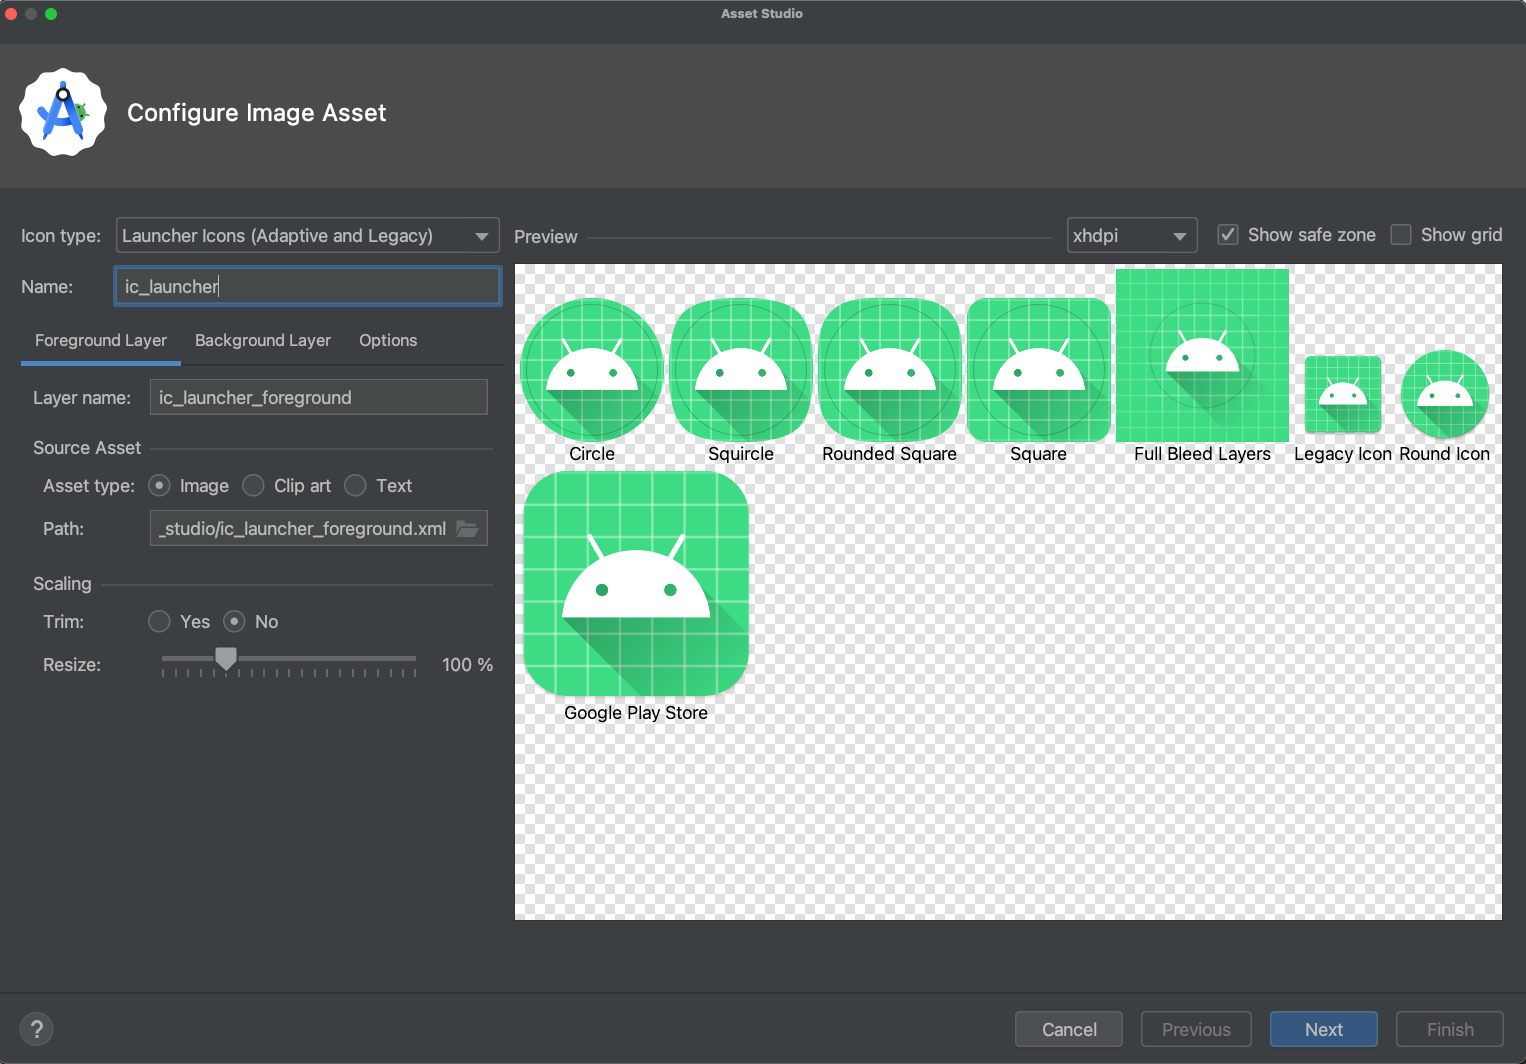Click the Resize slider handle
This screenshot has width=1526, height=1064.
(226, 658)
